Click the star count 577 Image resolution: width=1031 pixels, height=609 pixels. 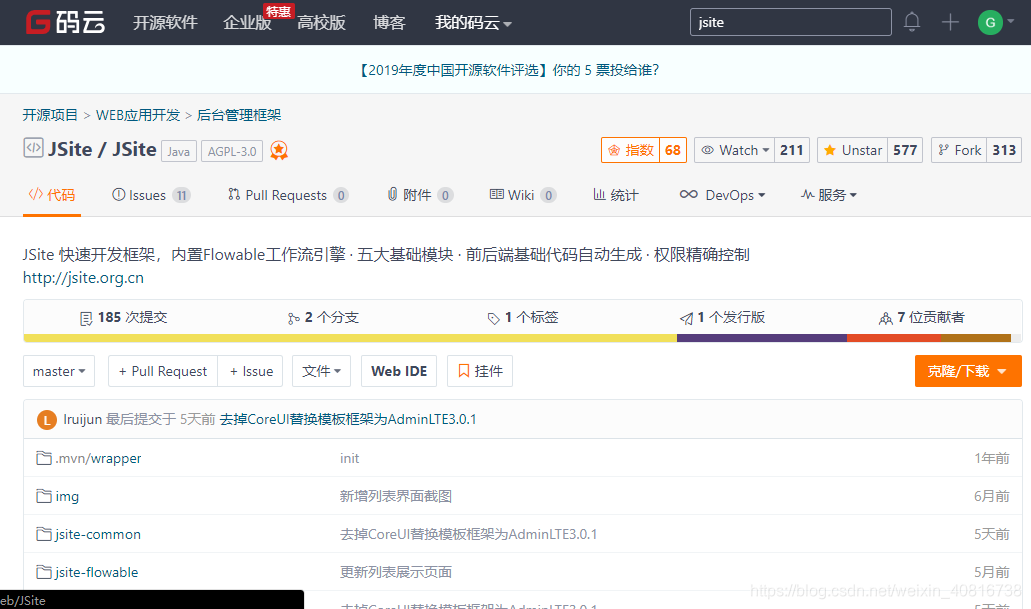[905, 150]
